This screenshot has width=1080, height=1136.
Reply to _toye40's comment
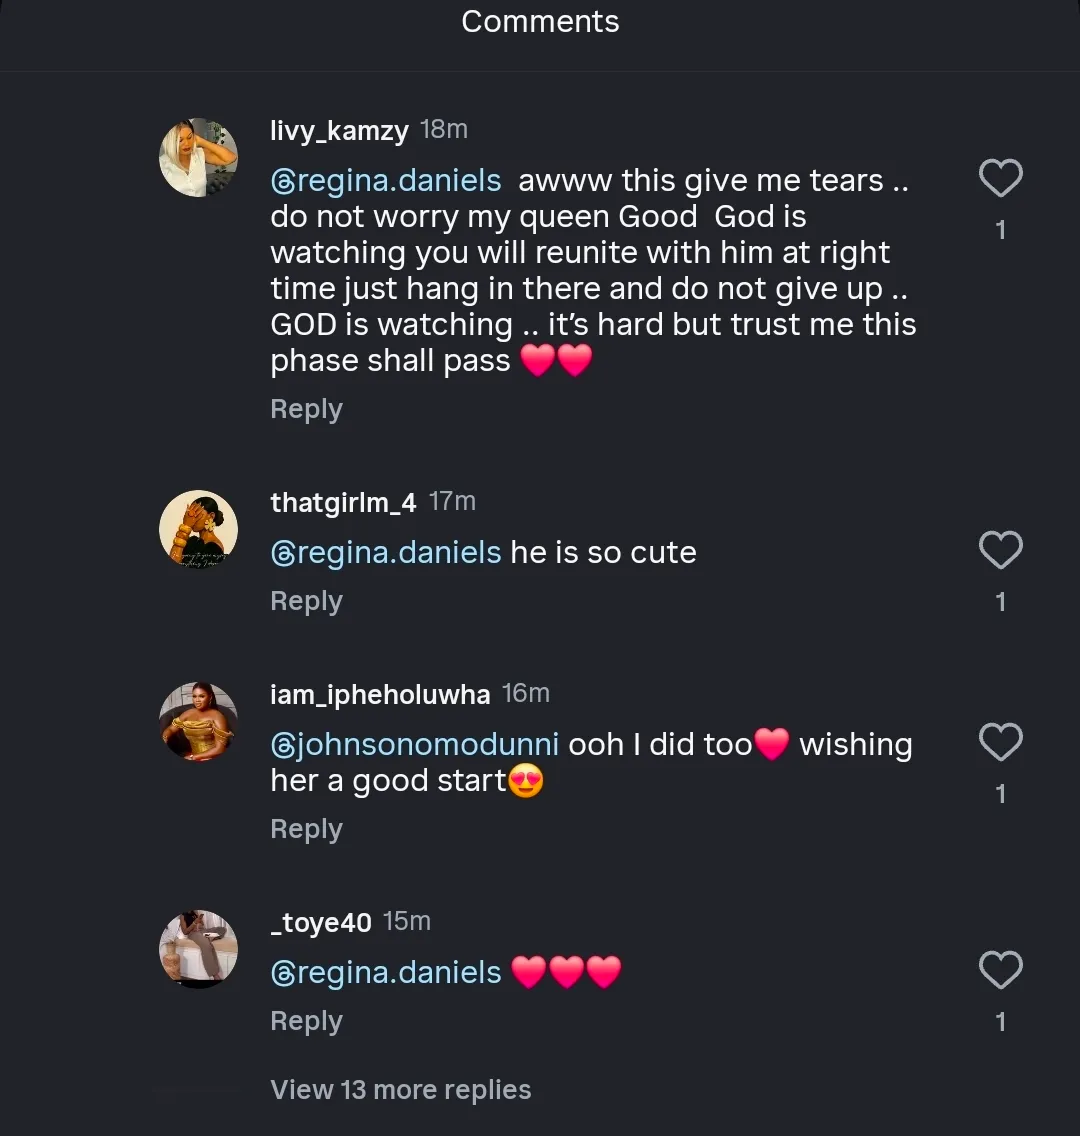pos(306,1021)
